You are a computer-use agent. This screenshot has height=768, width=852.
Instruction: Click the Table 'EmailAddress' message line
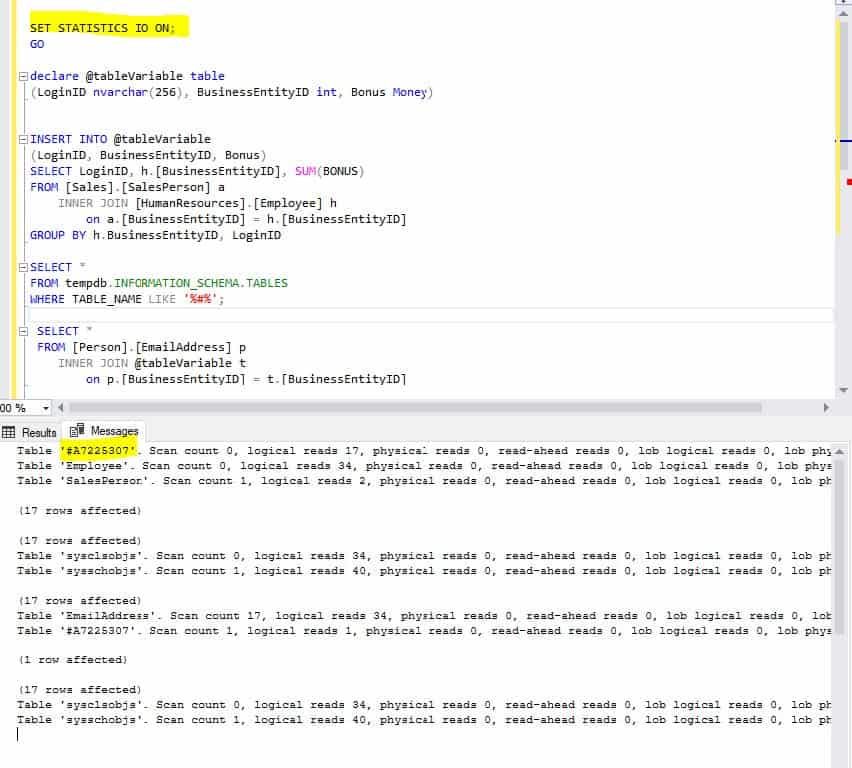coord(424,616)
